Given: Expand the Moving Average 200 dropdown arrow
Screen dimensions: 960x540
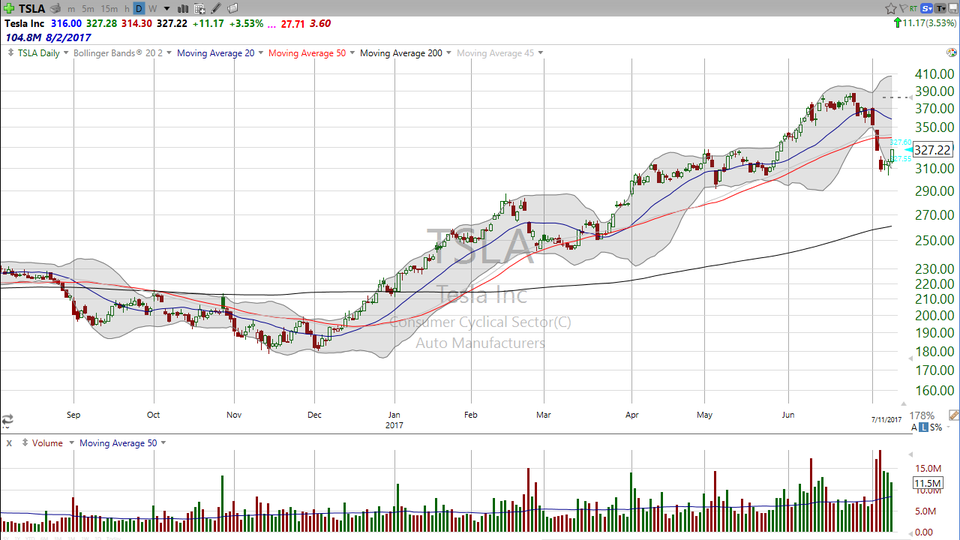Looking at the screenshot, I should [448, 53].
